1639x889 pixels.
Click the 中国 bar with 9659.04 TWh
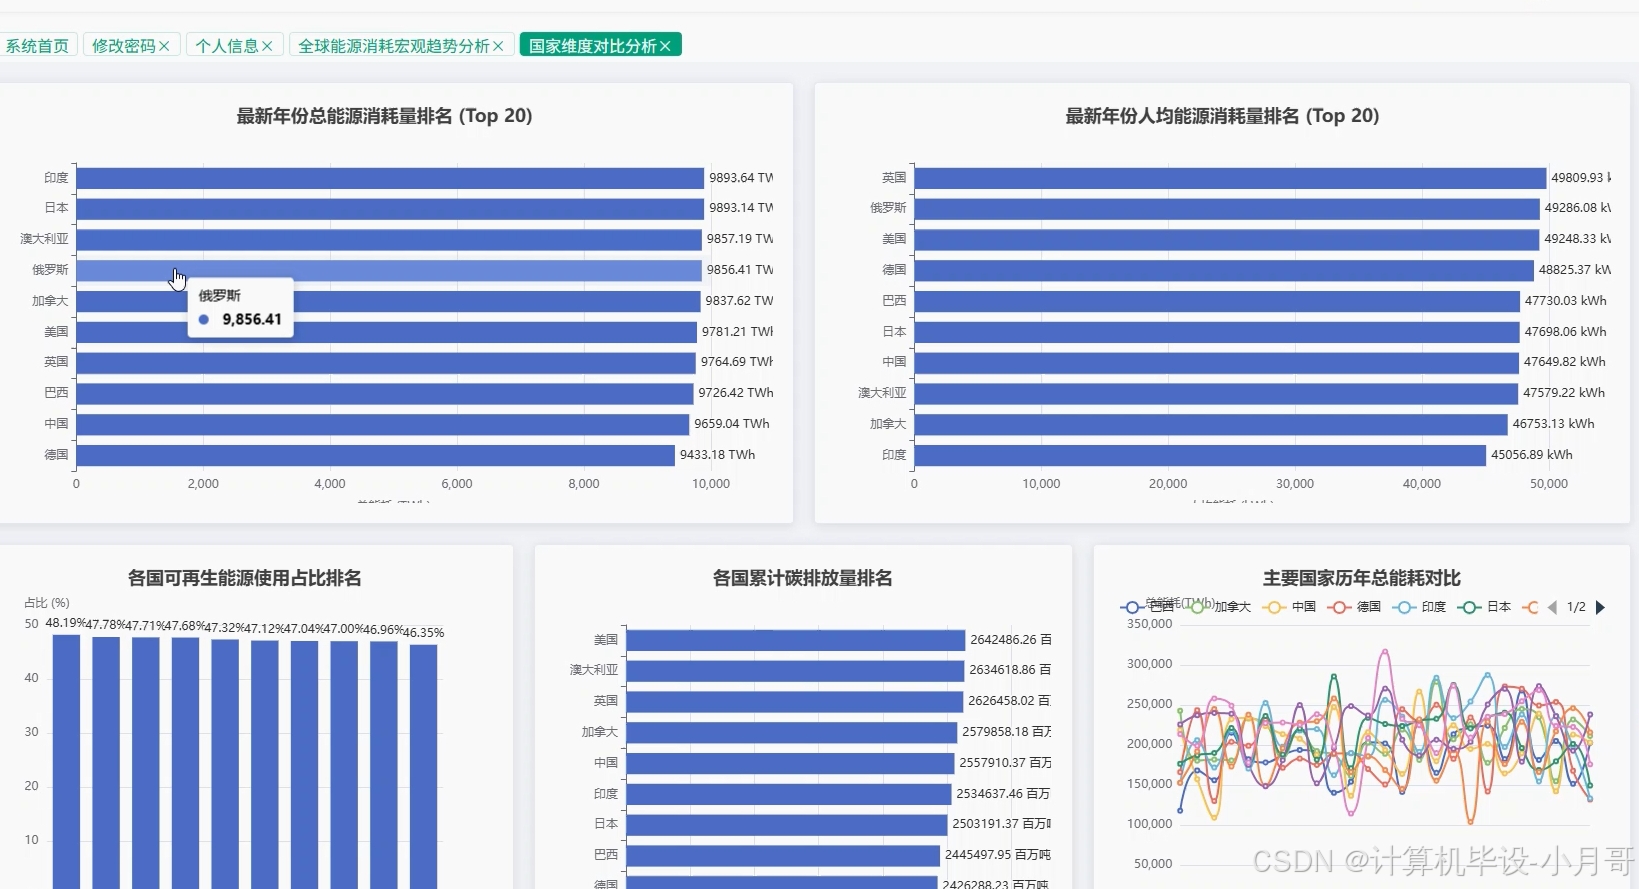tap(383, 424)
